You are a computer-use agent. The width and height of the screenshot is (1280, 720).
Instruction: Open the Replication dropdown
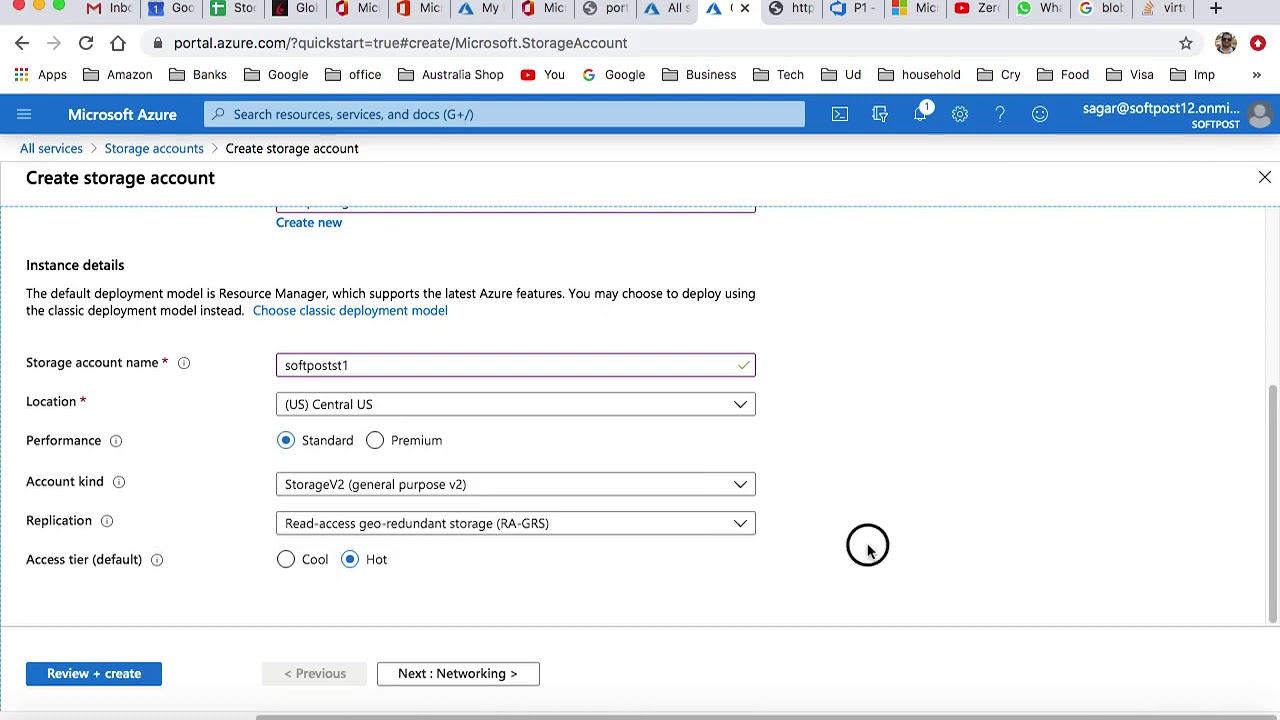click(x=516, y=523)
